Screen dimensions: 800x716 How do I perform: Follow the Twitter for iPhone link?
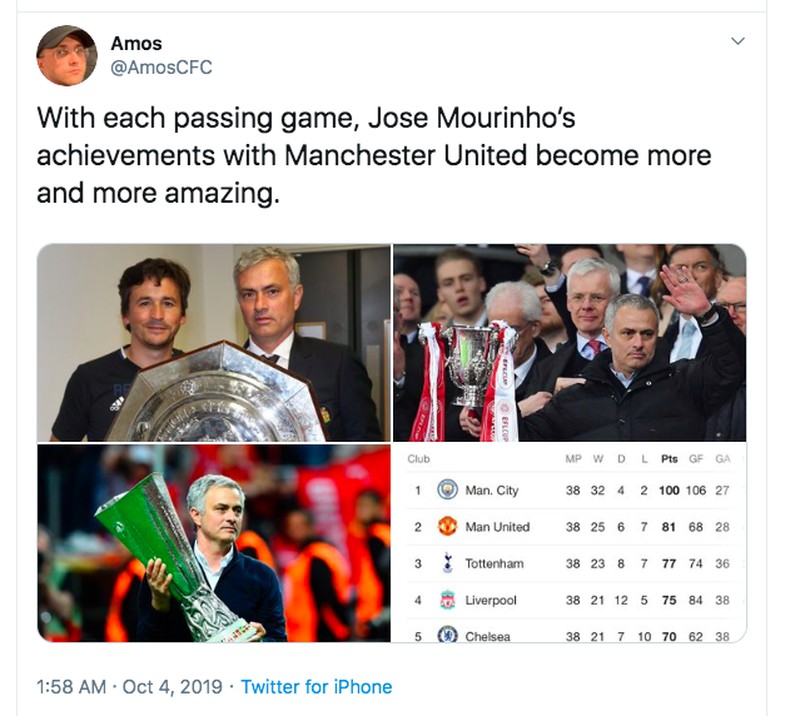(316, 687)
